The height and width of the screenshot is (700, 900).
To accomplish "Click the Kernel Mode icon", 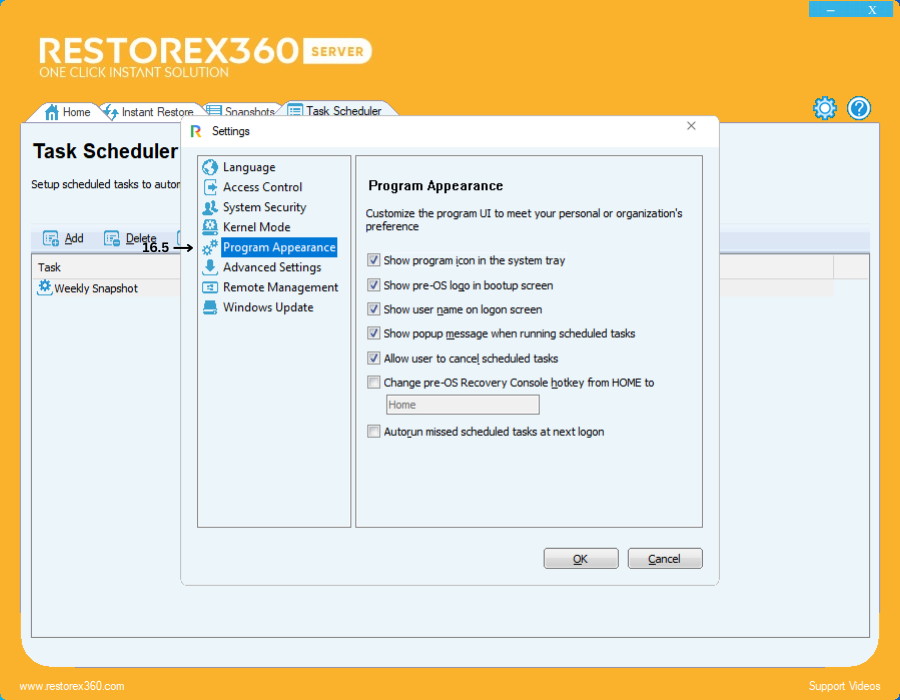I will coord(210,227).
